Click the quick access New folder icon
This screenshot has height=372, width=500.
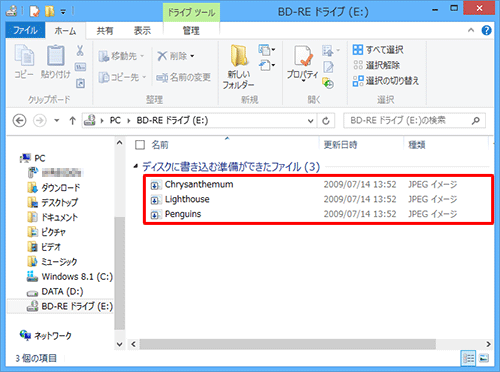[x=49, y=12]
